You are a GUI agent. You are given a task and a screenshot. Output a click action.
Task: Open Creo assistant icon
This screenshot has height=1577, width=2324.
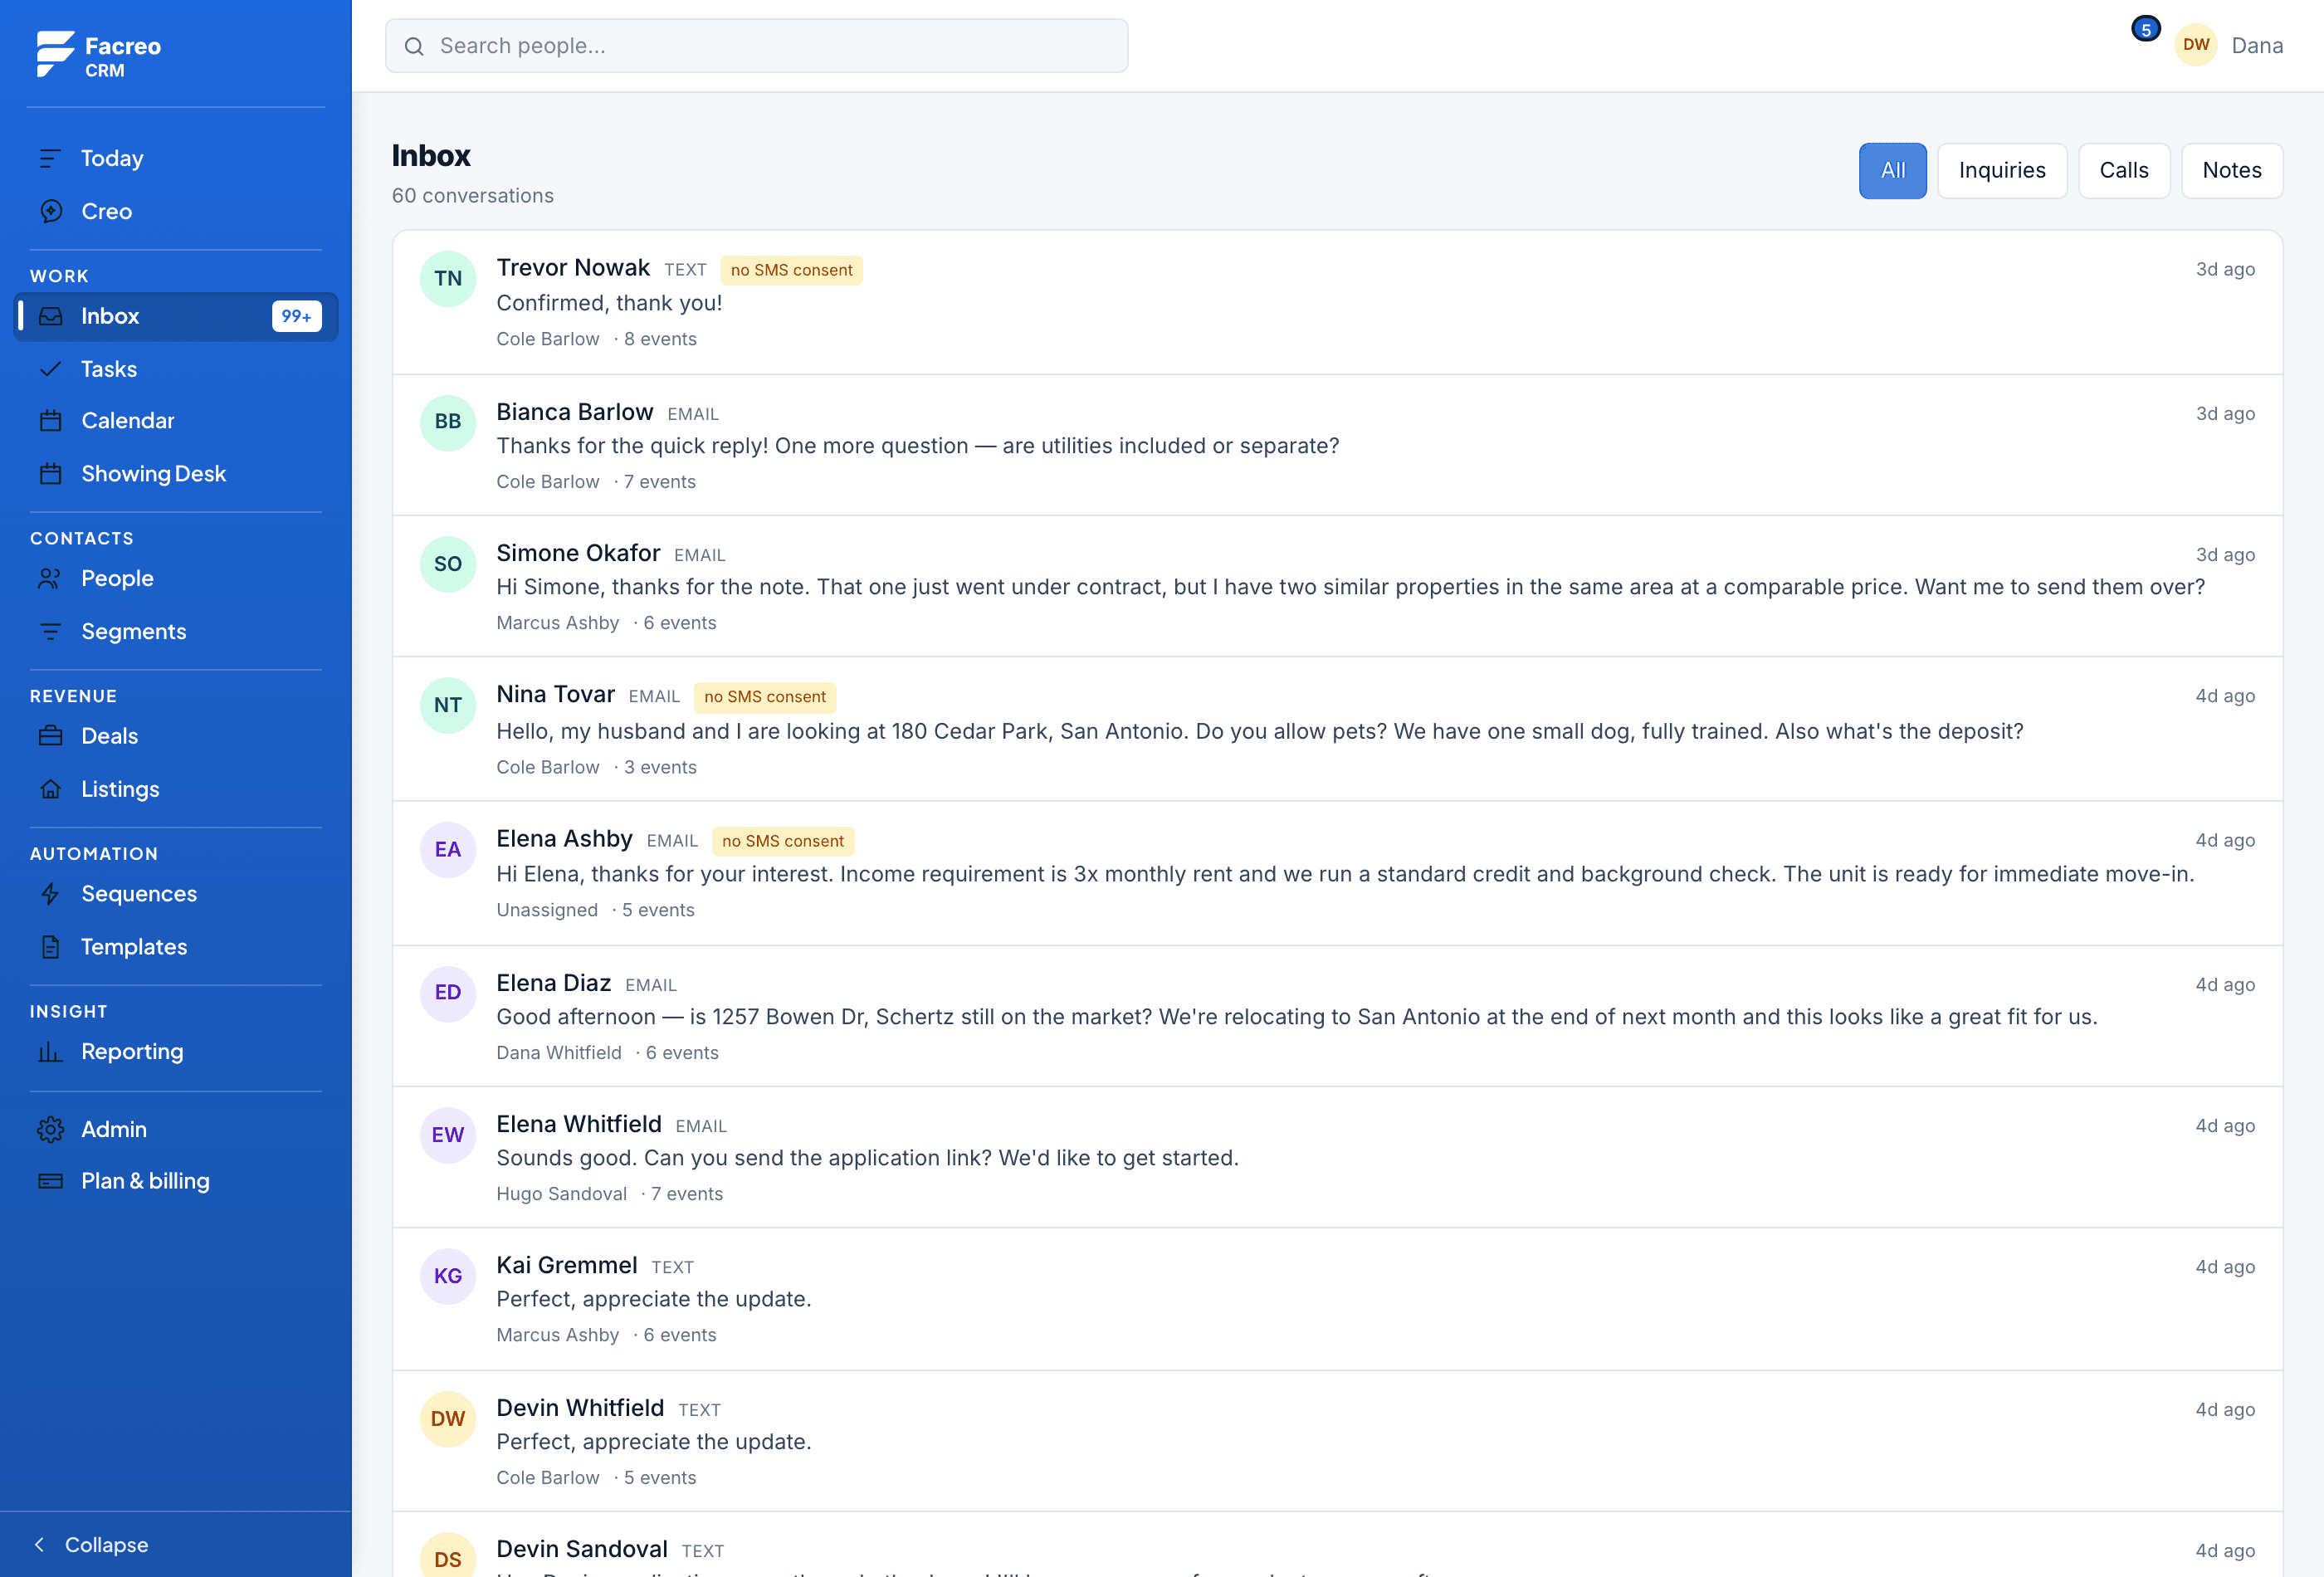pyautogui.click(x=50, y=211)
